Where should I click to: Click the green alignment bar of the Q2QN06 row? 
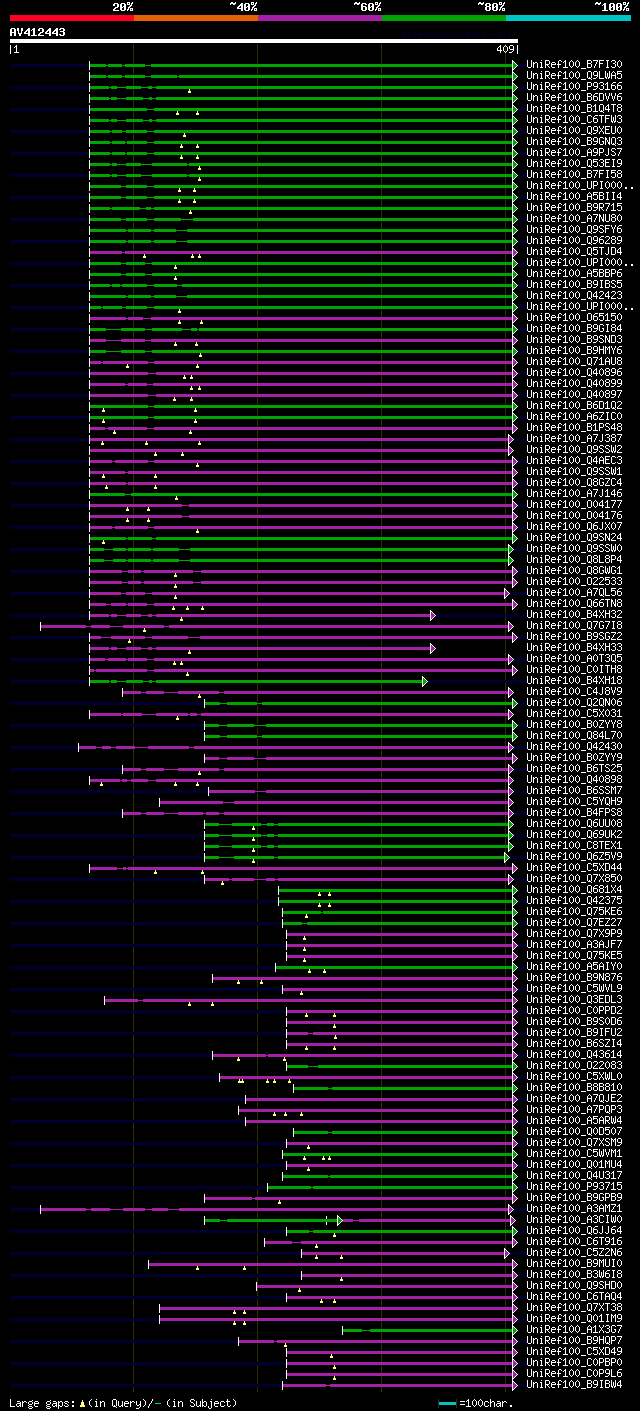[360, 703]
